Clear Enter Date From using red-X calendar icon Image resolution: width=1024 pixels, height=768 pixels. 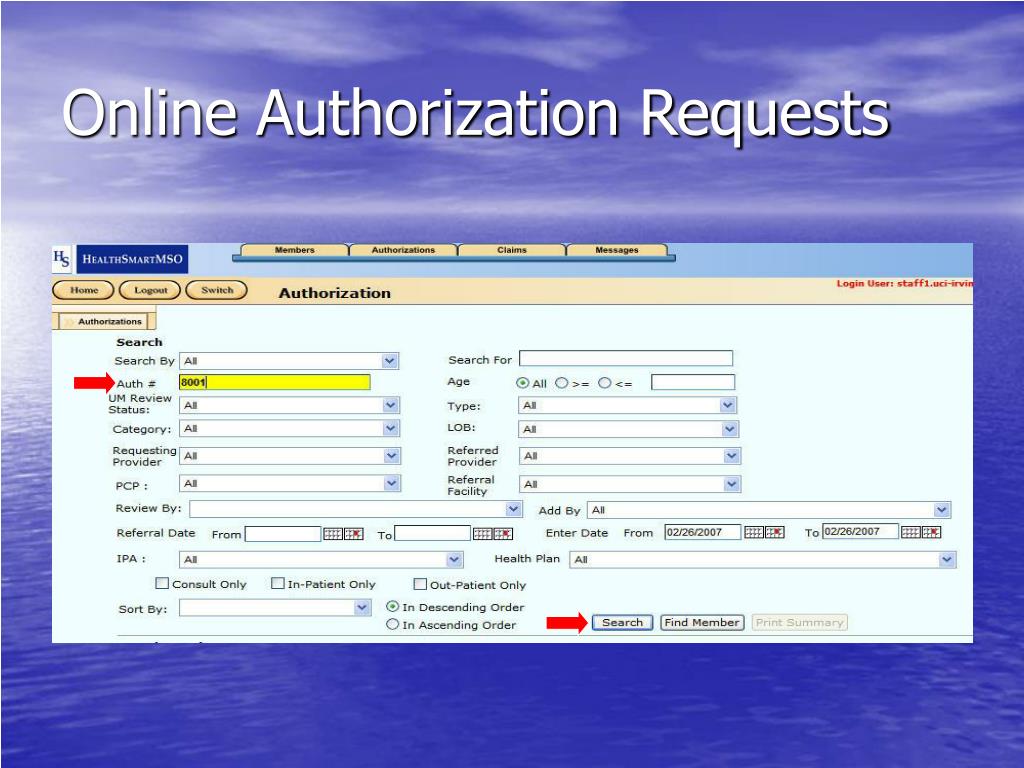(x=775, y=532)
